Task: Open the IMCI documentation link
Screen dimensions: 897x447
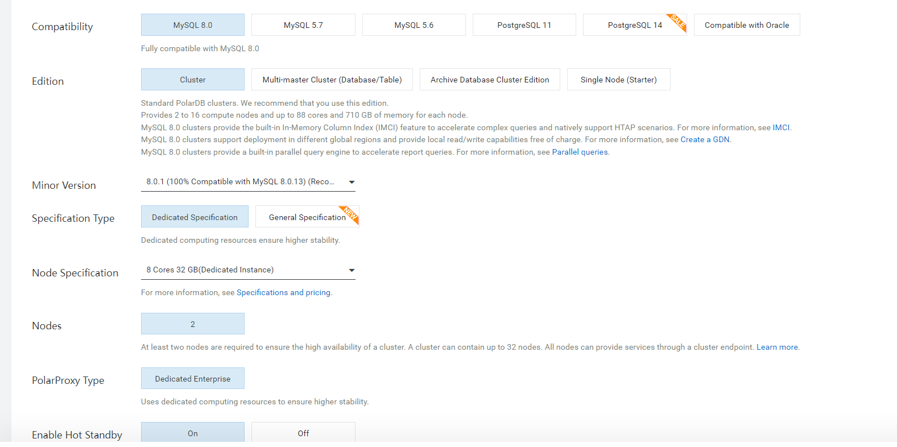Action: 781,127
